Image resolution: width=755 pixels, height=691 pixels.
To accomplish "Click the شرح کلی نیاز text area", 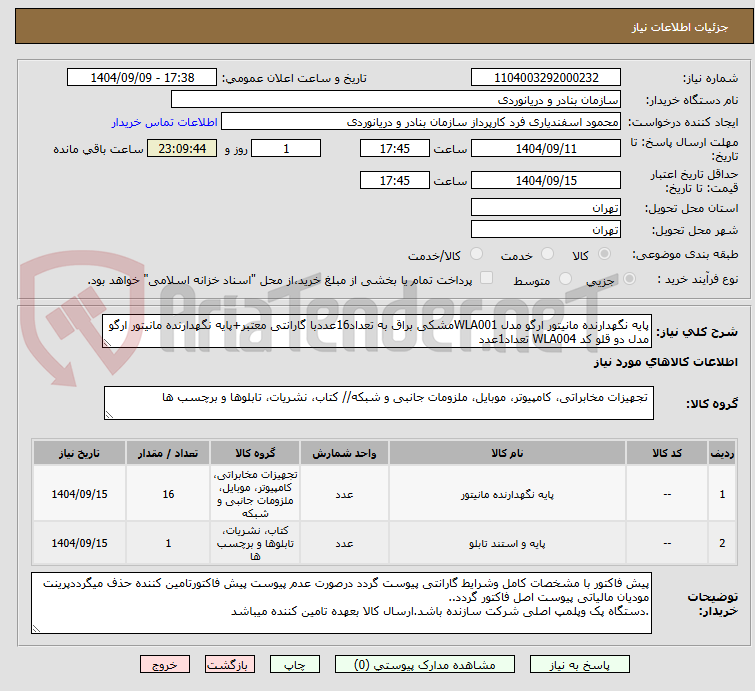I will tap(377, 331).
